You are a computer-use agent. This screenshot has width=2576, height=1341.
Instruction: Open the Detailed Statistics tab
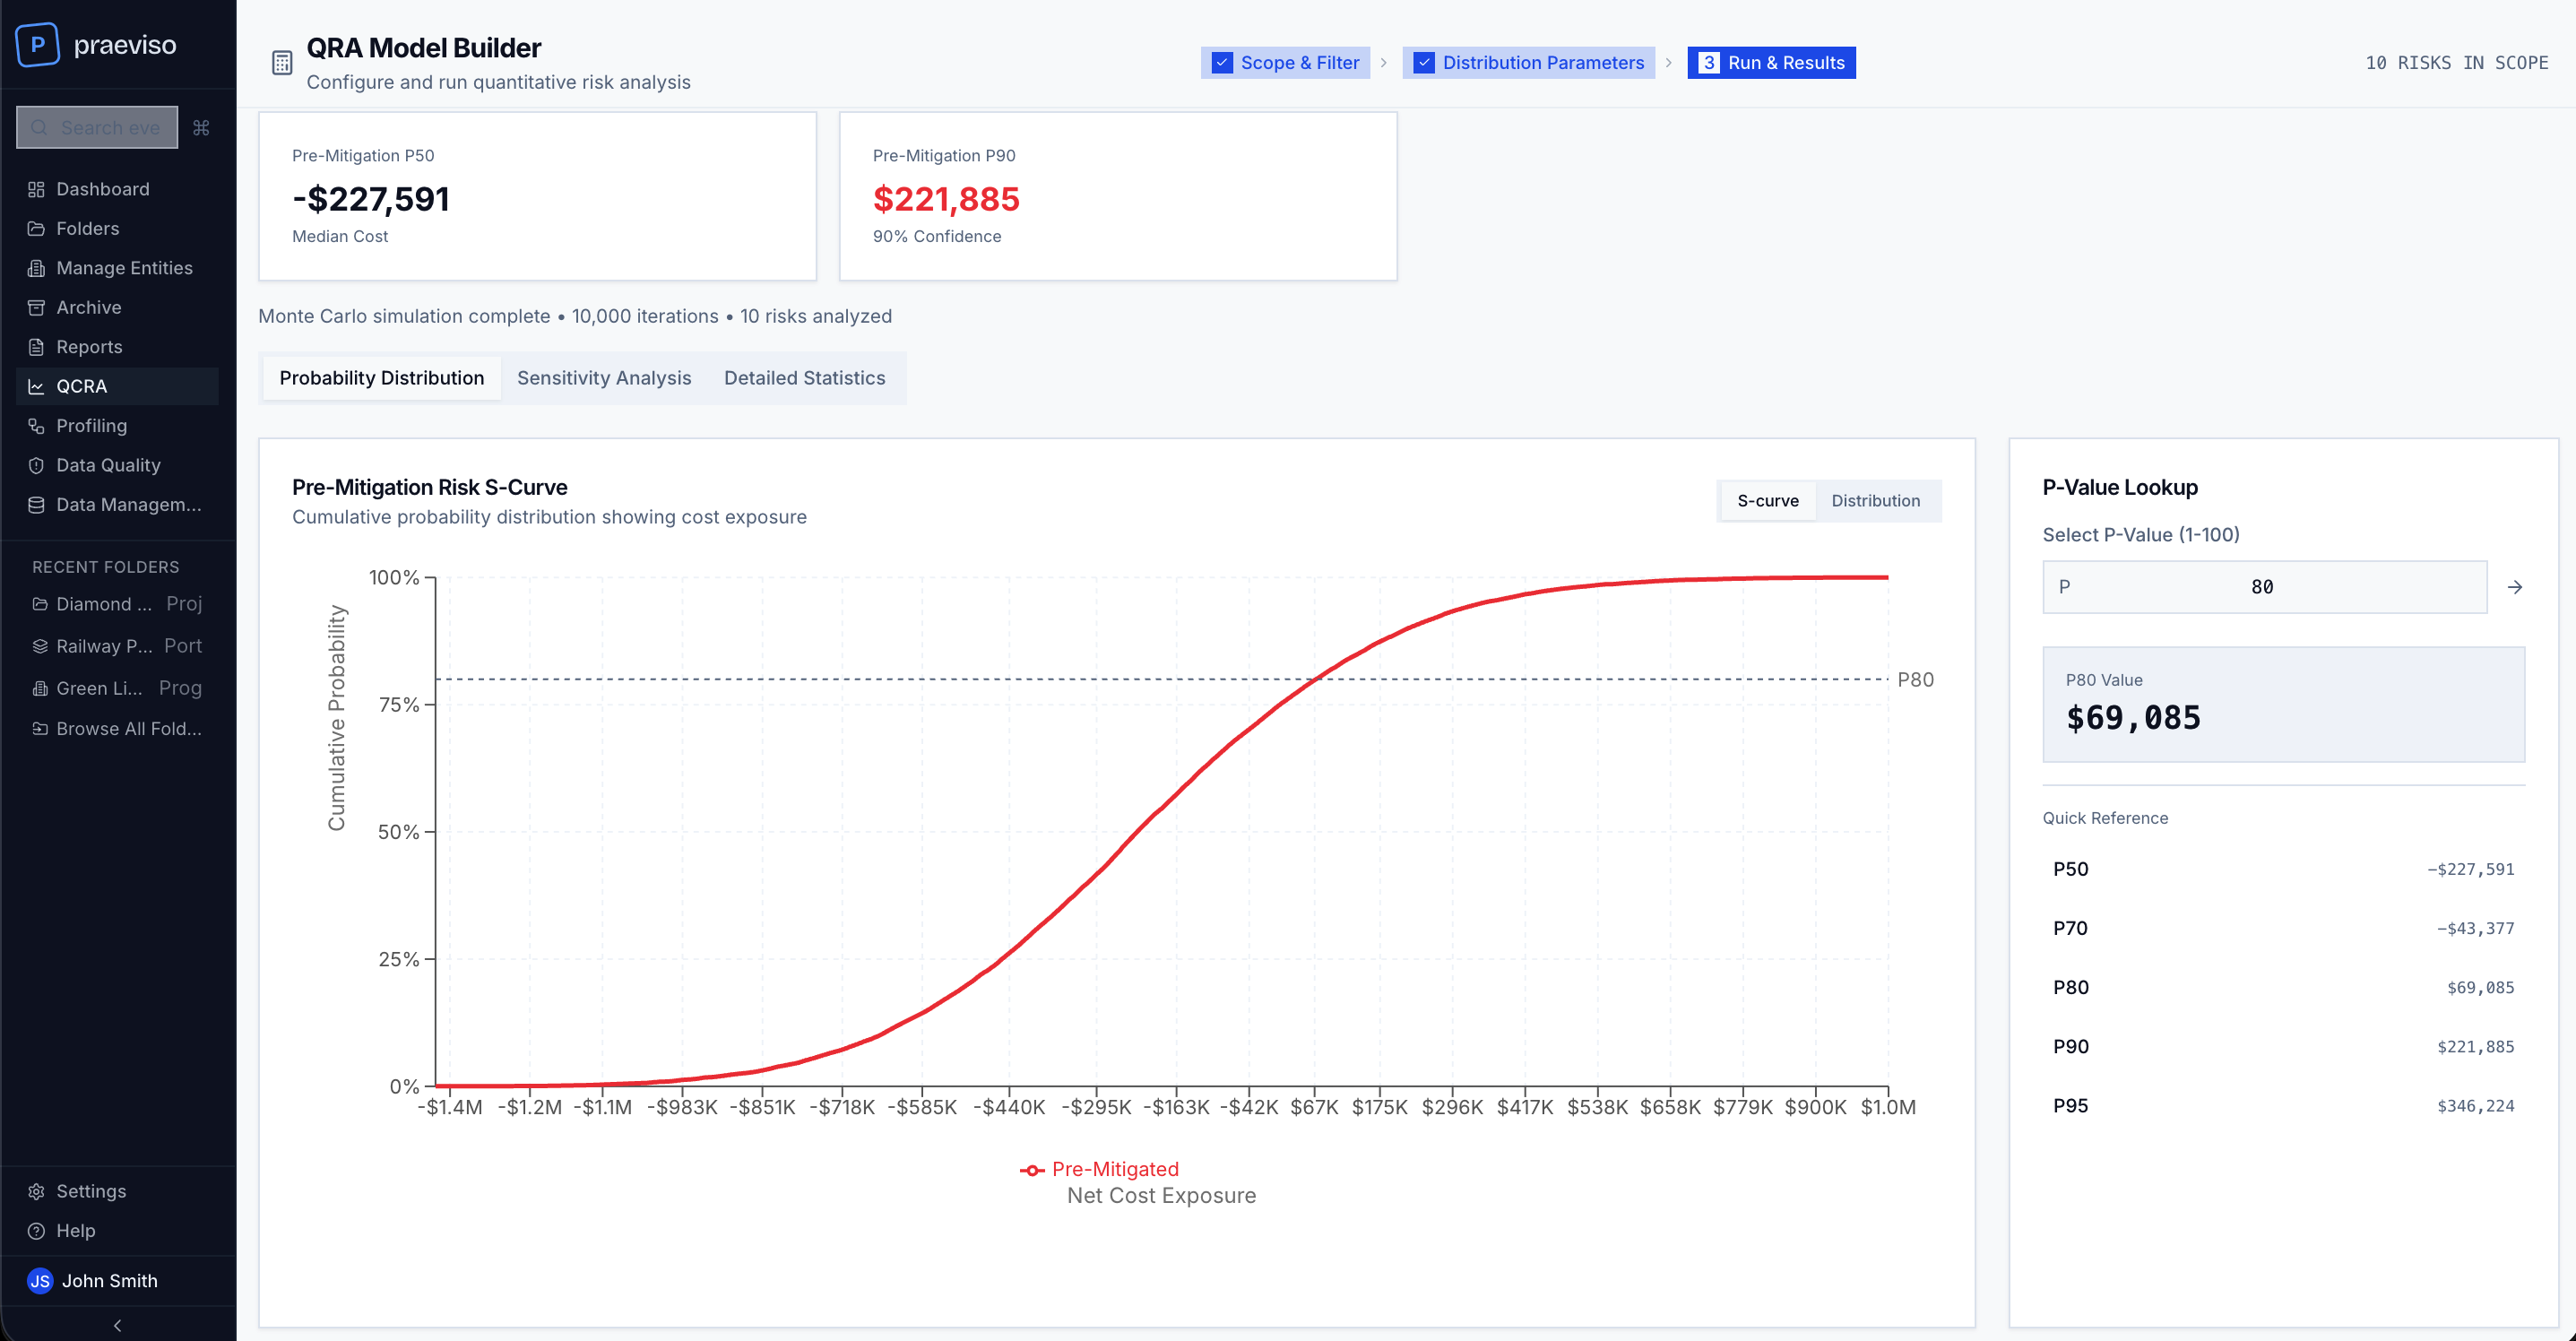click(804, 378)
